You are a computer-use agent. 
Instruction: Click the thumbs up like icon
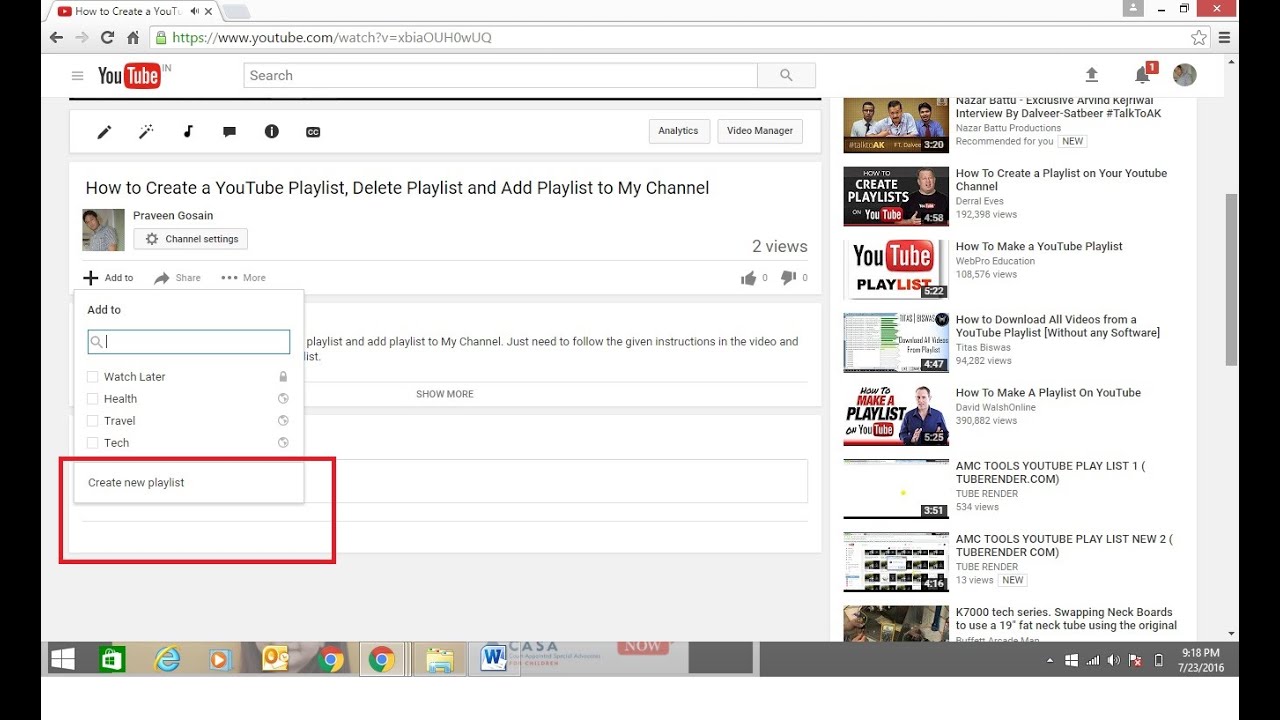[748, 278]
